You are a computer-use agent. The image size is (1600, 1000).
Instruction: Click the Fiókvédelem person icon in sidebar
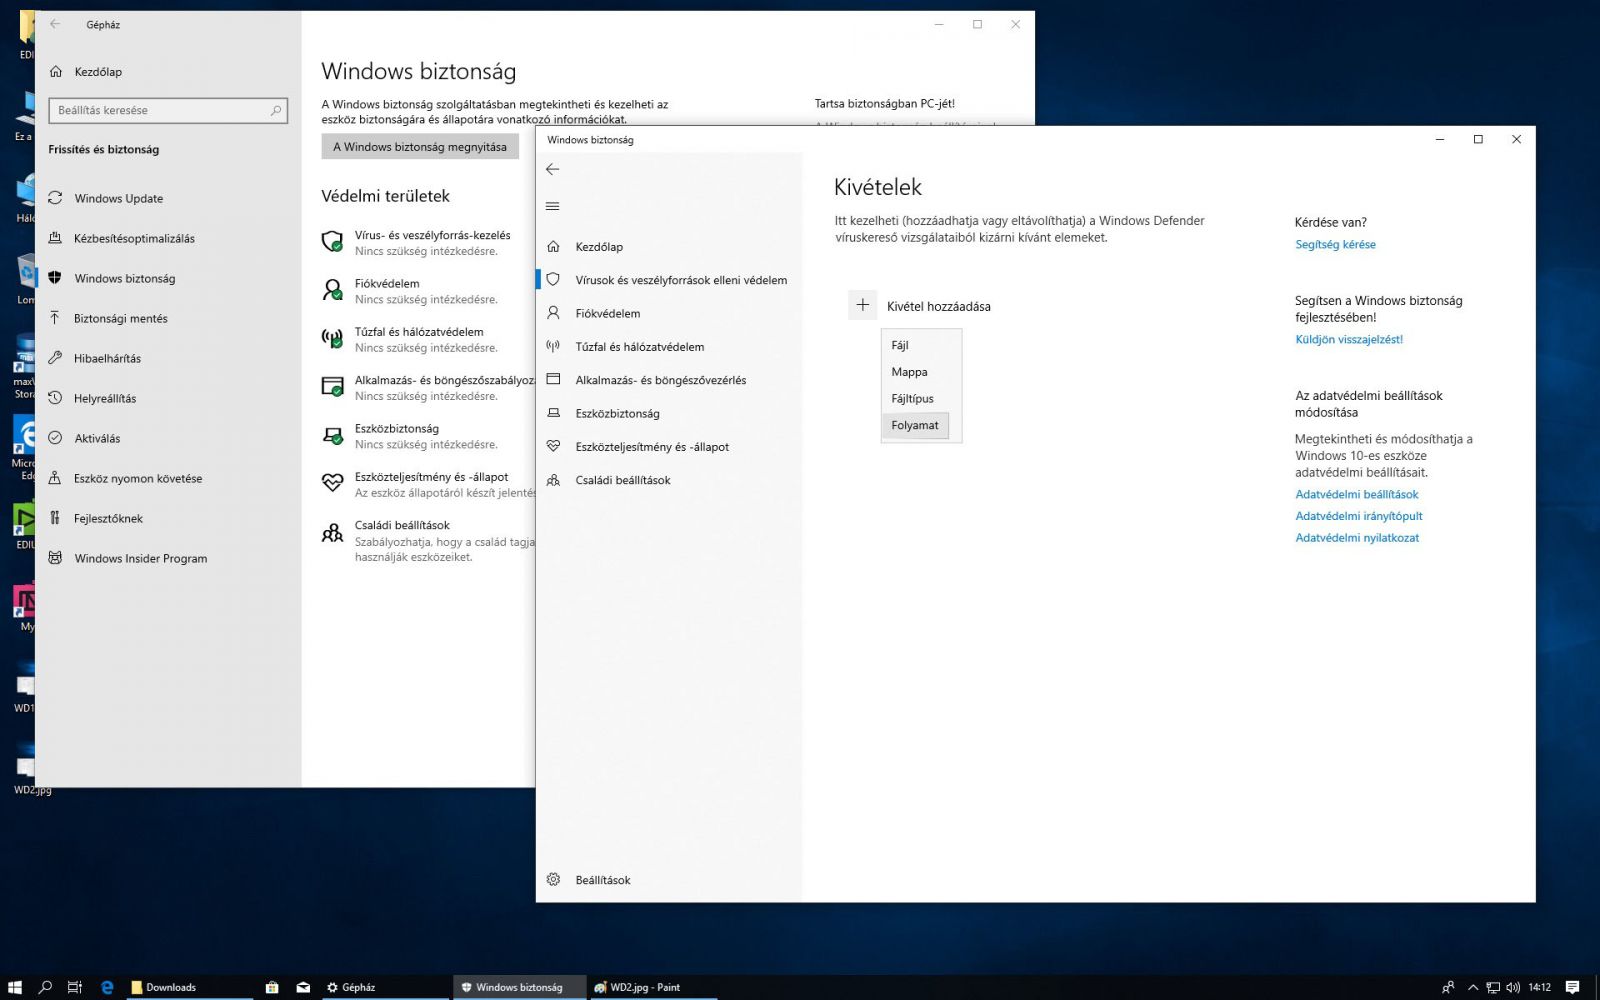click(553, 313)
